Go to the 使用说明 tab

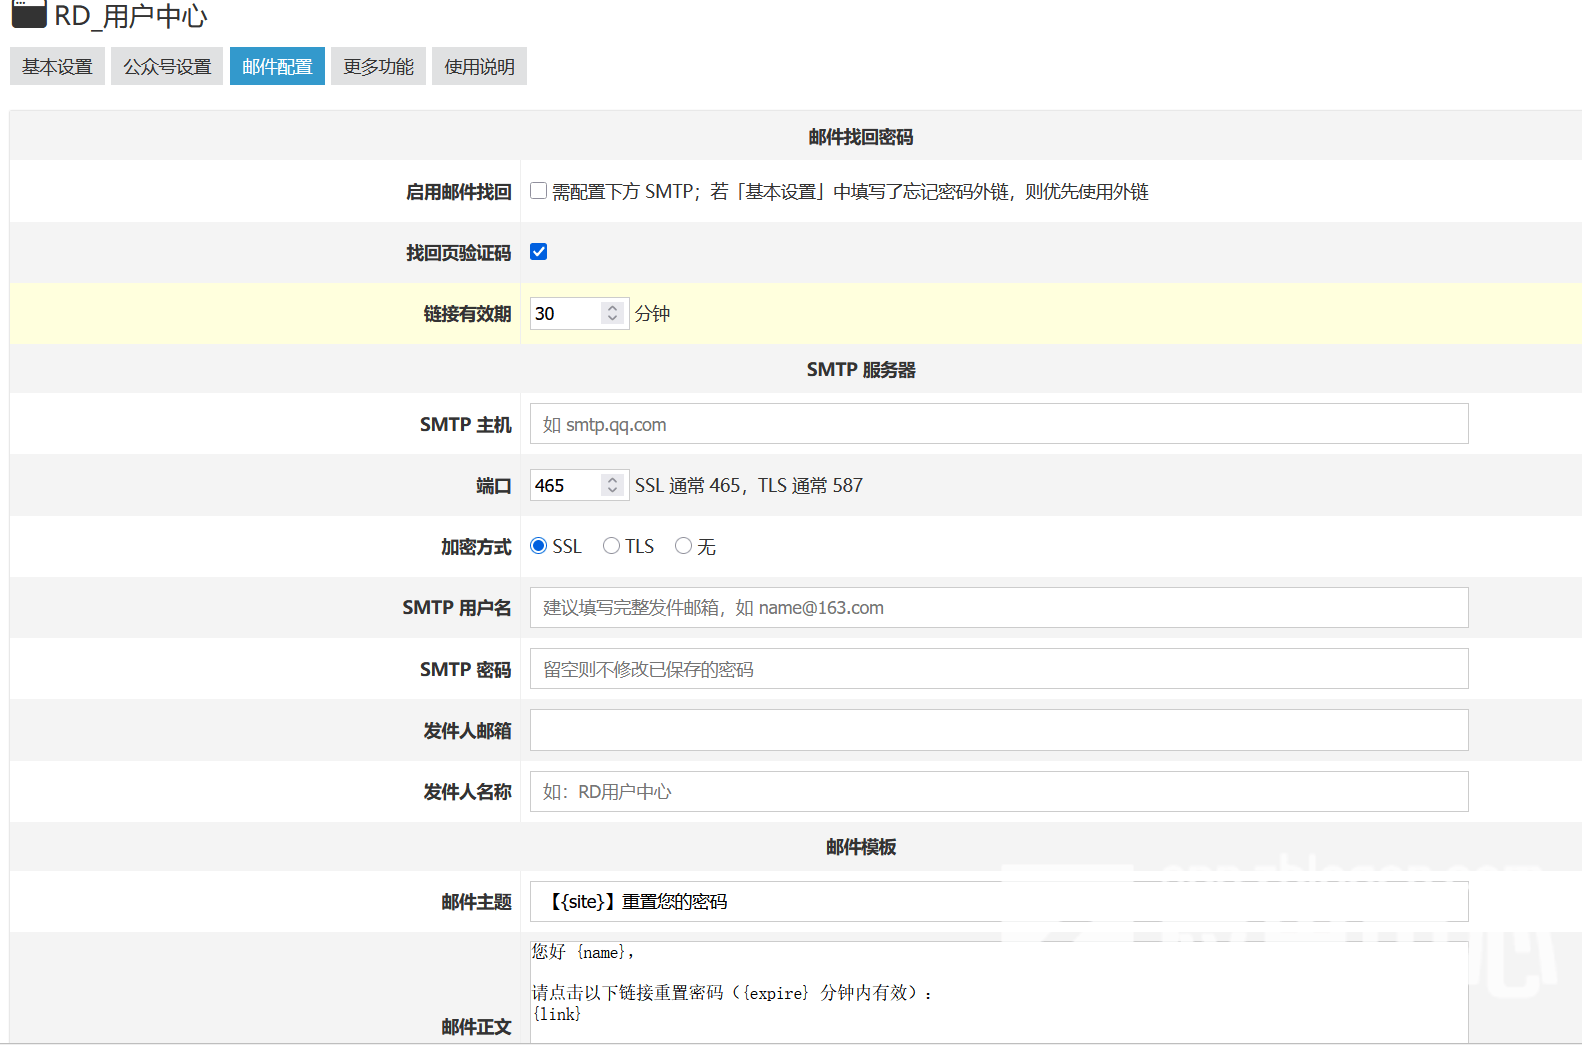pyautogui.click(x=479, y=66)
